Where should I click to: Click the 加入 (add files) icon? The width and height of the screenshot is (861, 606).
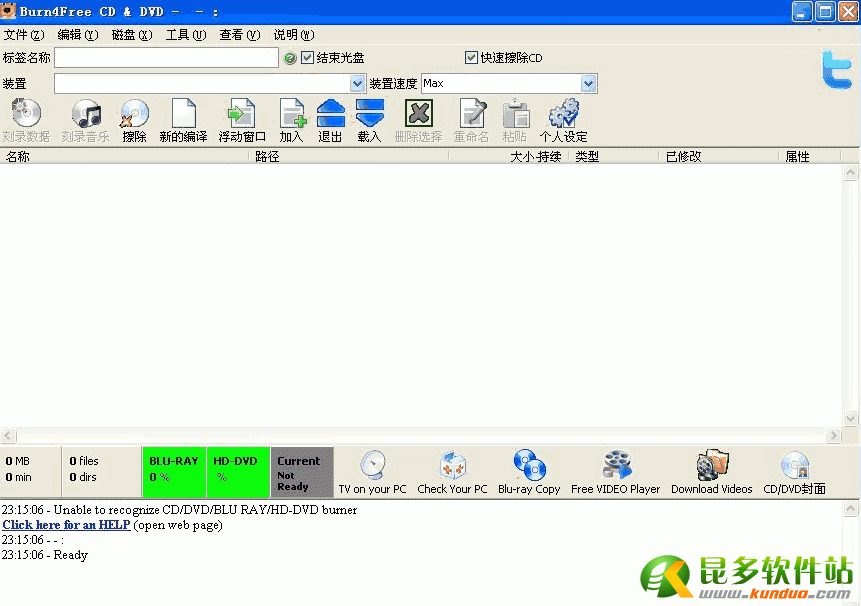click(x=291, y=116)
